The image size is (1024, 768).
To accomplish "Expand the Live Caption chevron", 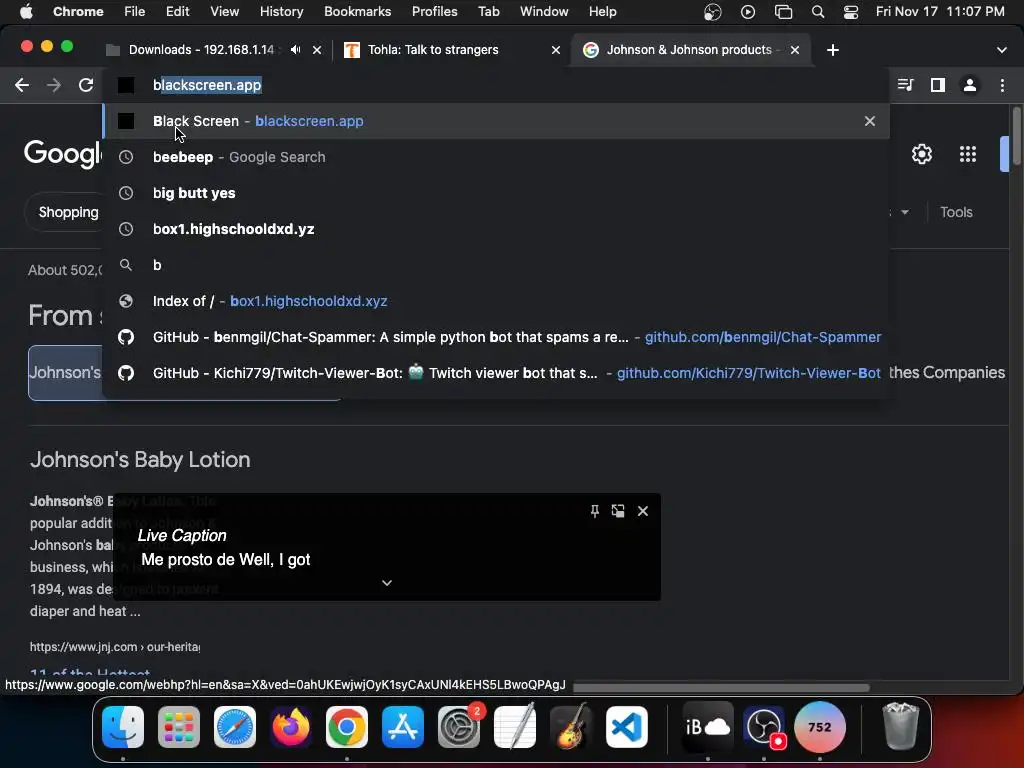I will [387, 583].
